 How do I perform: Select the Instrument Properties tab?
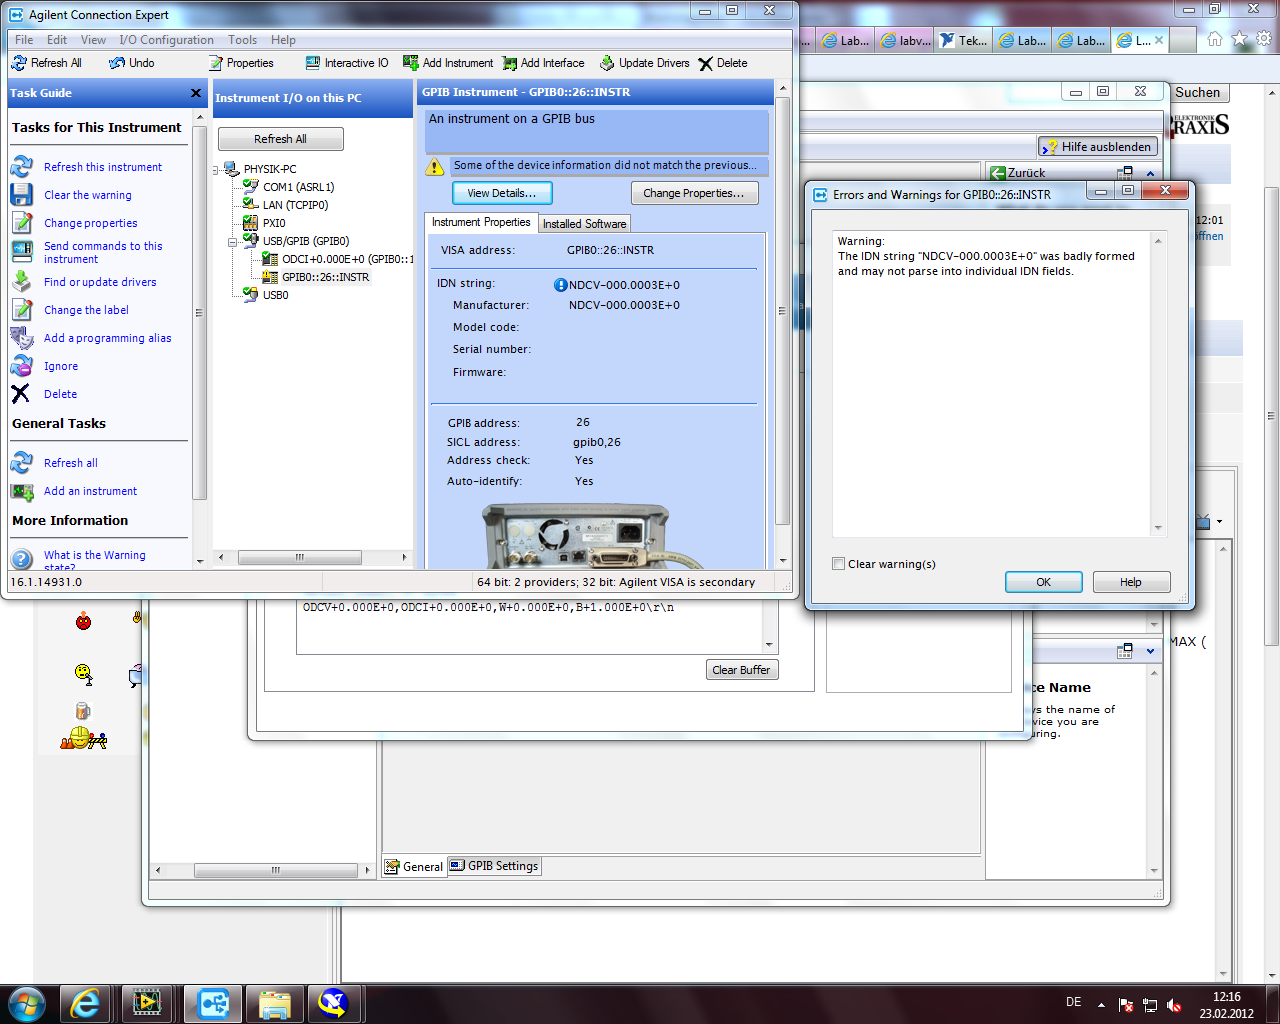point(481,222)
